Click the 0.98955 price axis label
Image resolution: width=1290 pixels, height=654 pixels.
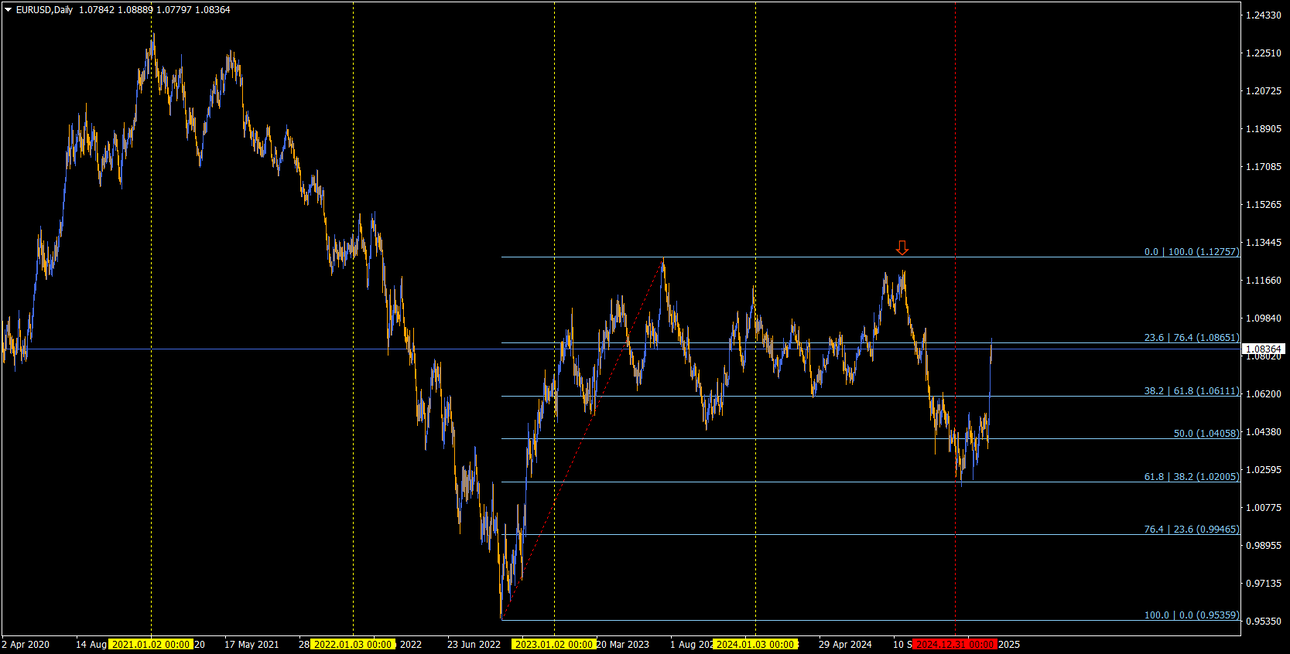pos(1264,546)
